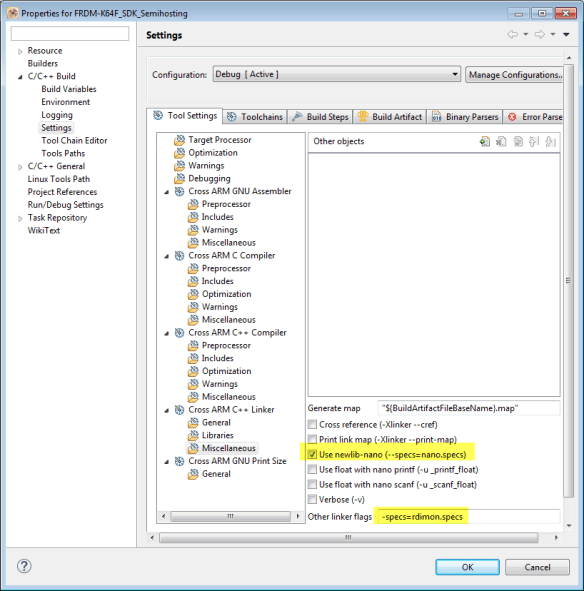Click the Other linker flags field
This screenshot has width=584, height=591.
point(469,517)
